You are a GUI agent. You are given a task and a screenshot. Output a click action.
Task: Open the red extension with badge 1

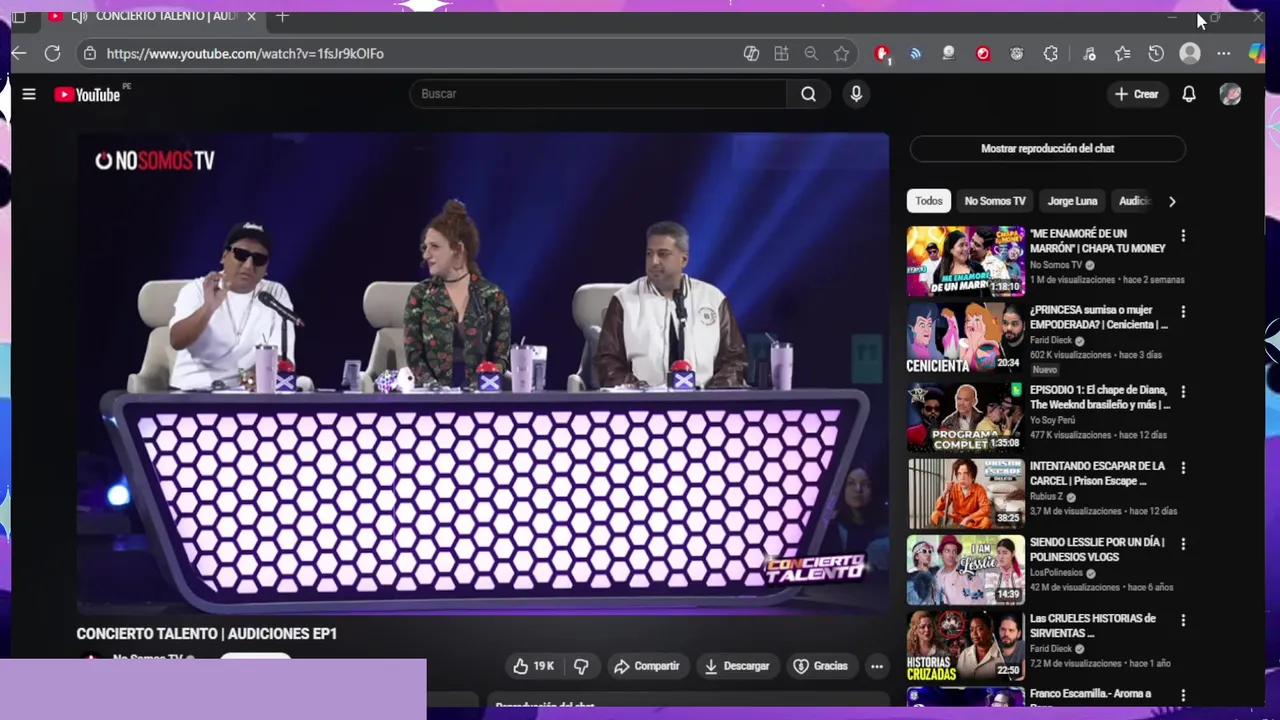point(882,54)
